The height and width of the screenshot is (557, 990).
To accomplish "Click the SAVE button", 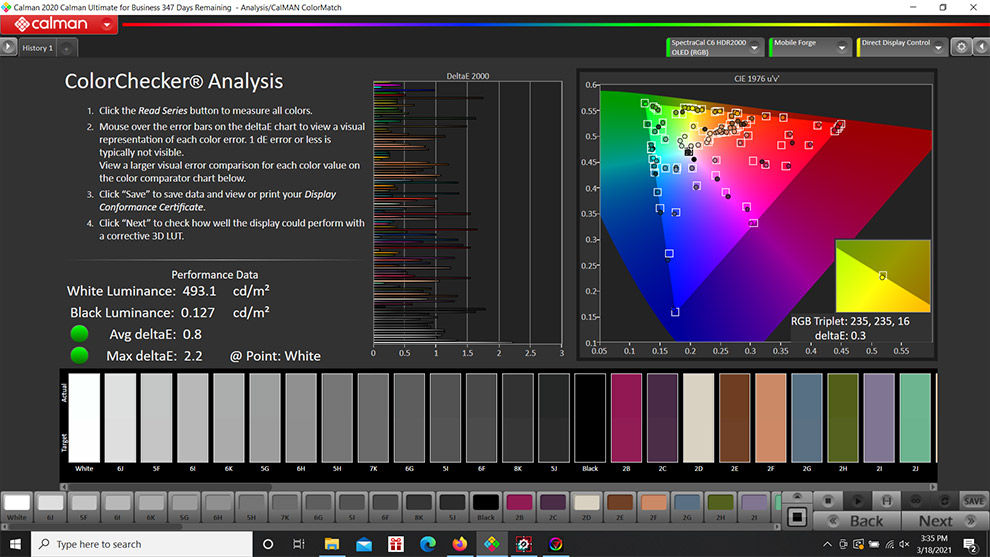I will click(974, 501).
